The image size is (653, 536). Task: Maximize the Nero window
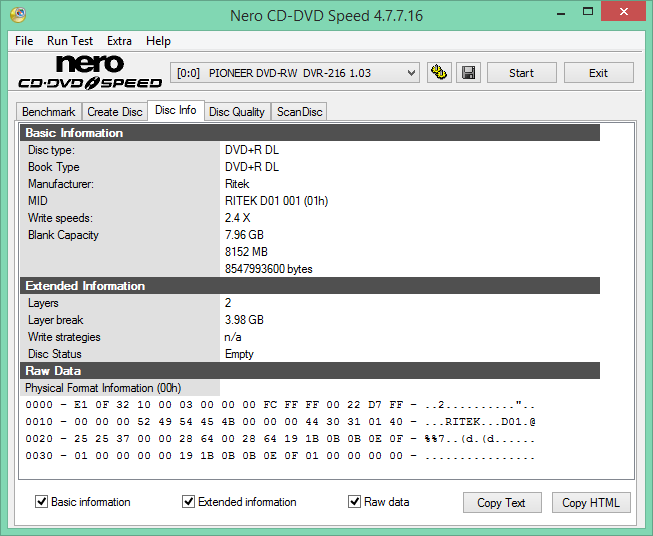tap(588, 12)
